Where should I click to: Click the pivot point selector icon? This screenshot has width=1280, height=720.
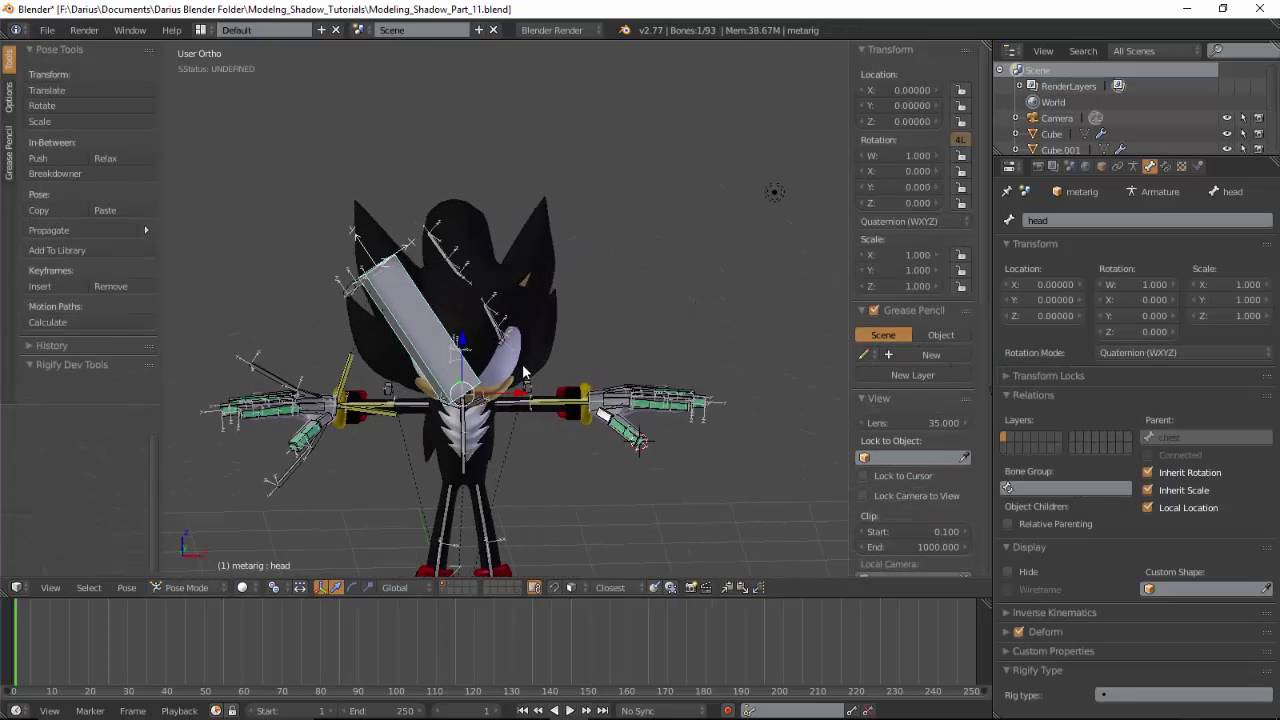click(273, 588)
